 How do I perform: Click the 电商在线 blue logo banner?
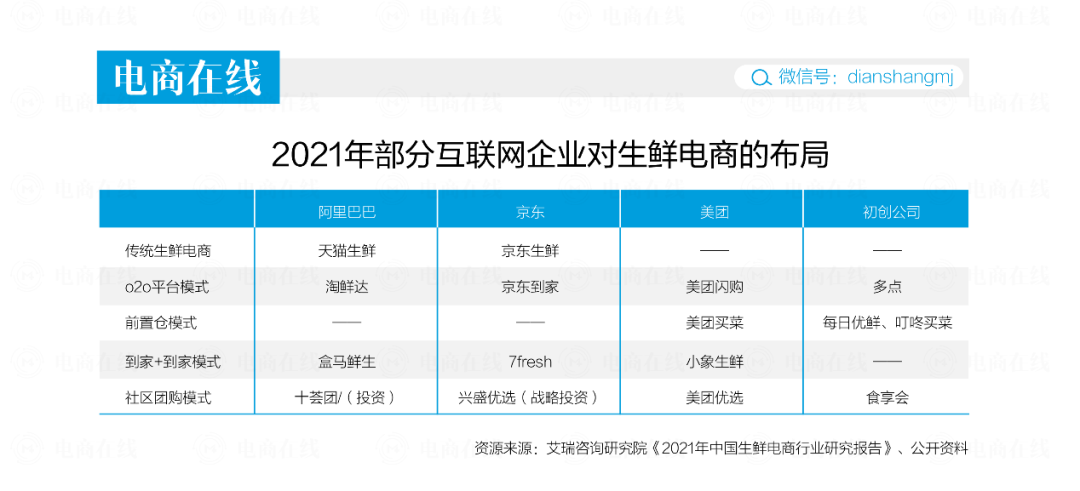tap(188, 77)
